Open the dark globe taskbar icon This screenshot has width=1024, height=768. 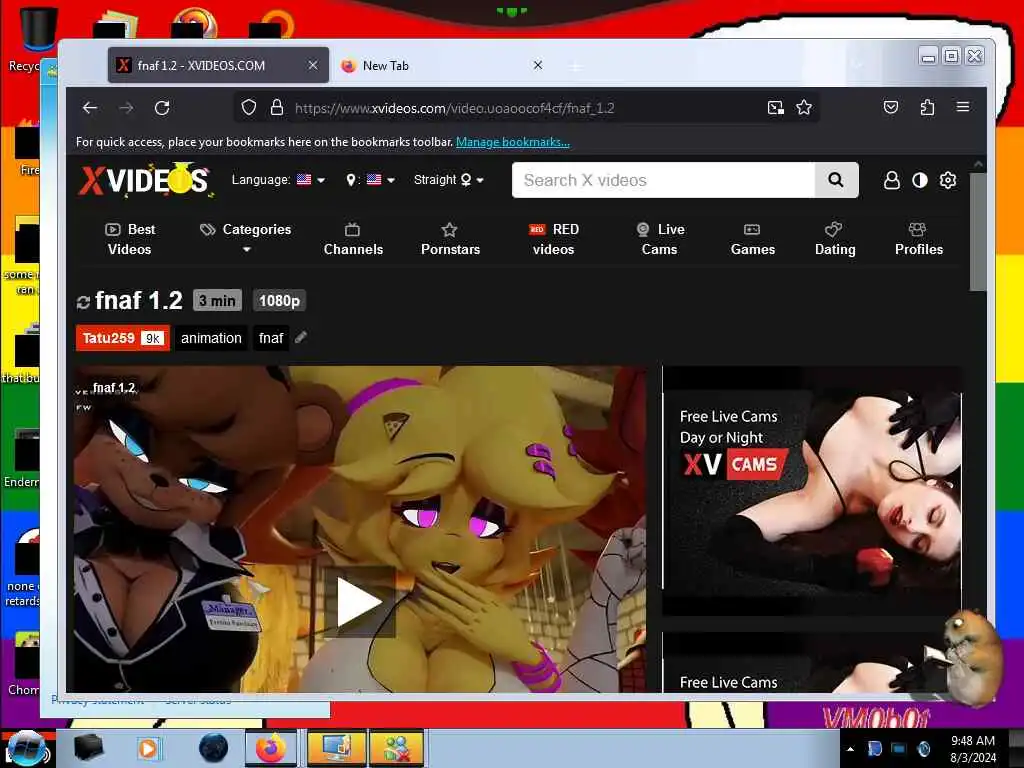coord(214,748)
